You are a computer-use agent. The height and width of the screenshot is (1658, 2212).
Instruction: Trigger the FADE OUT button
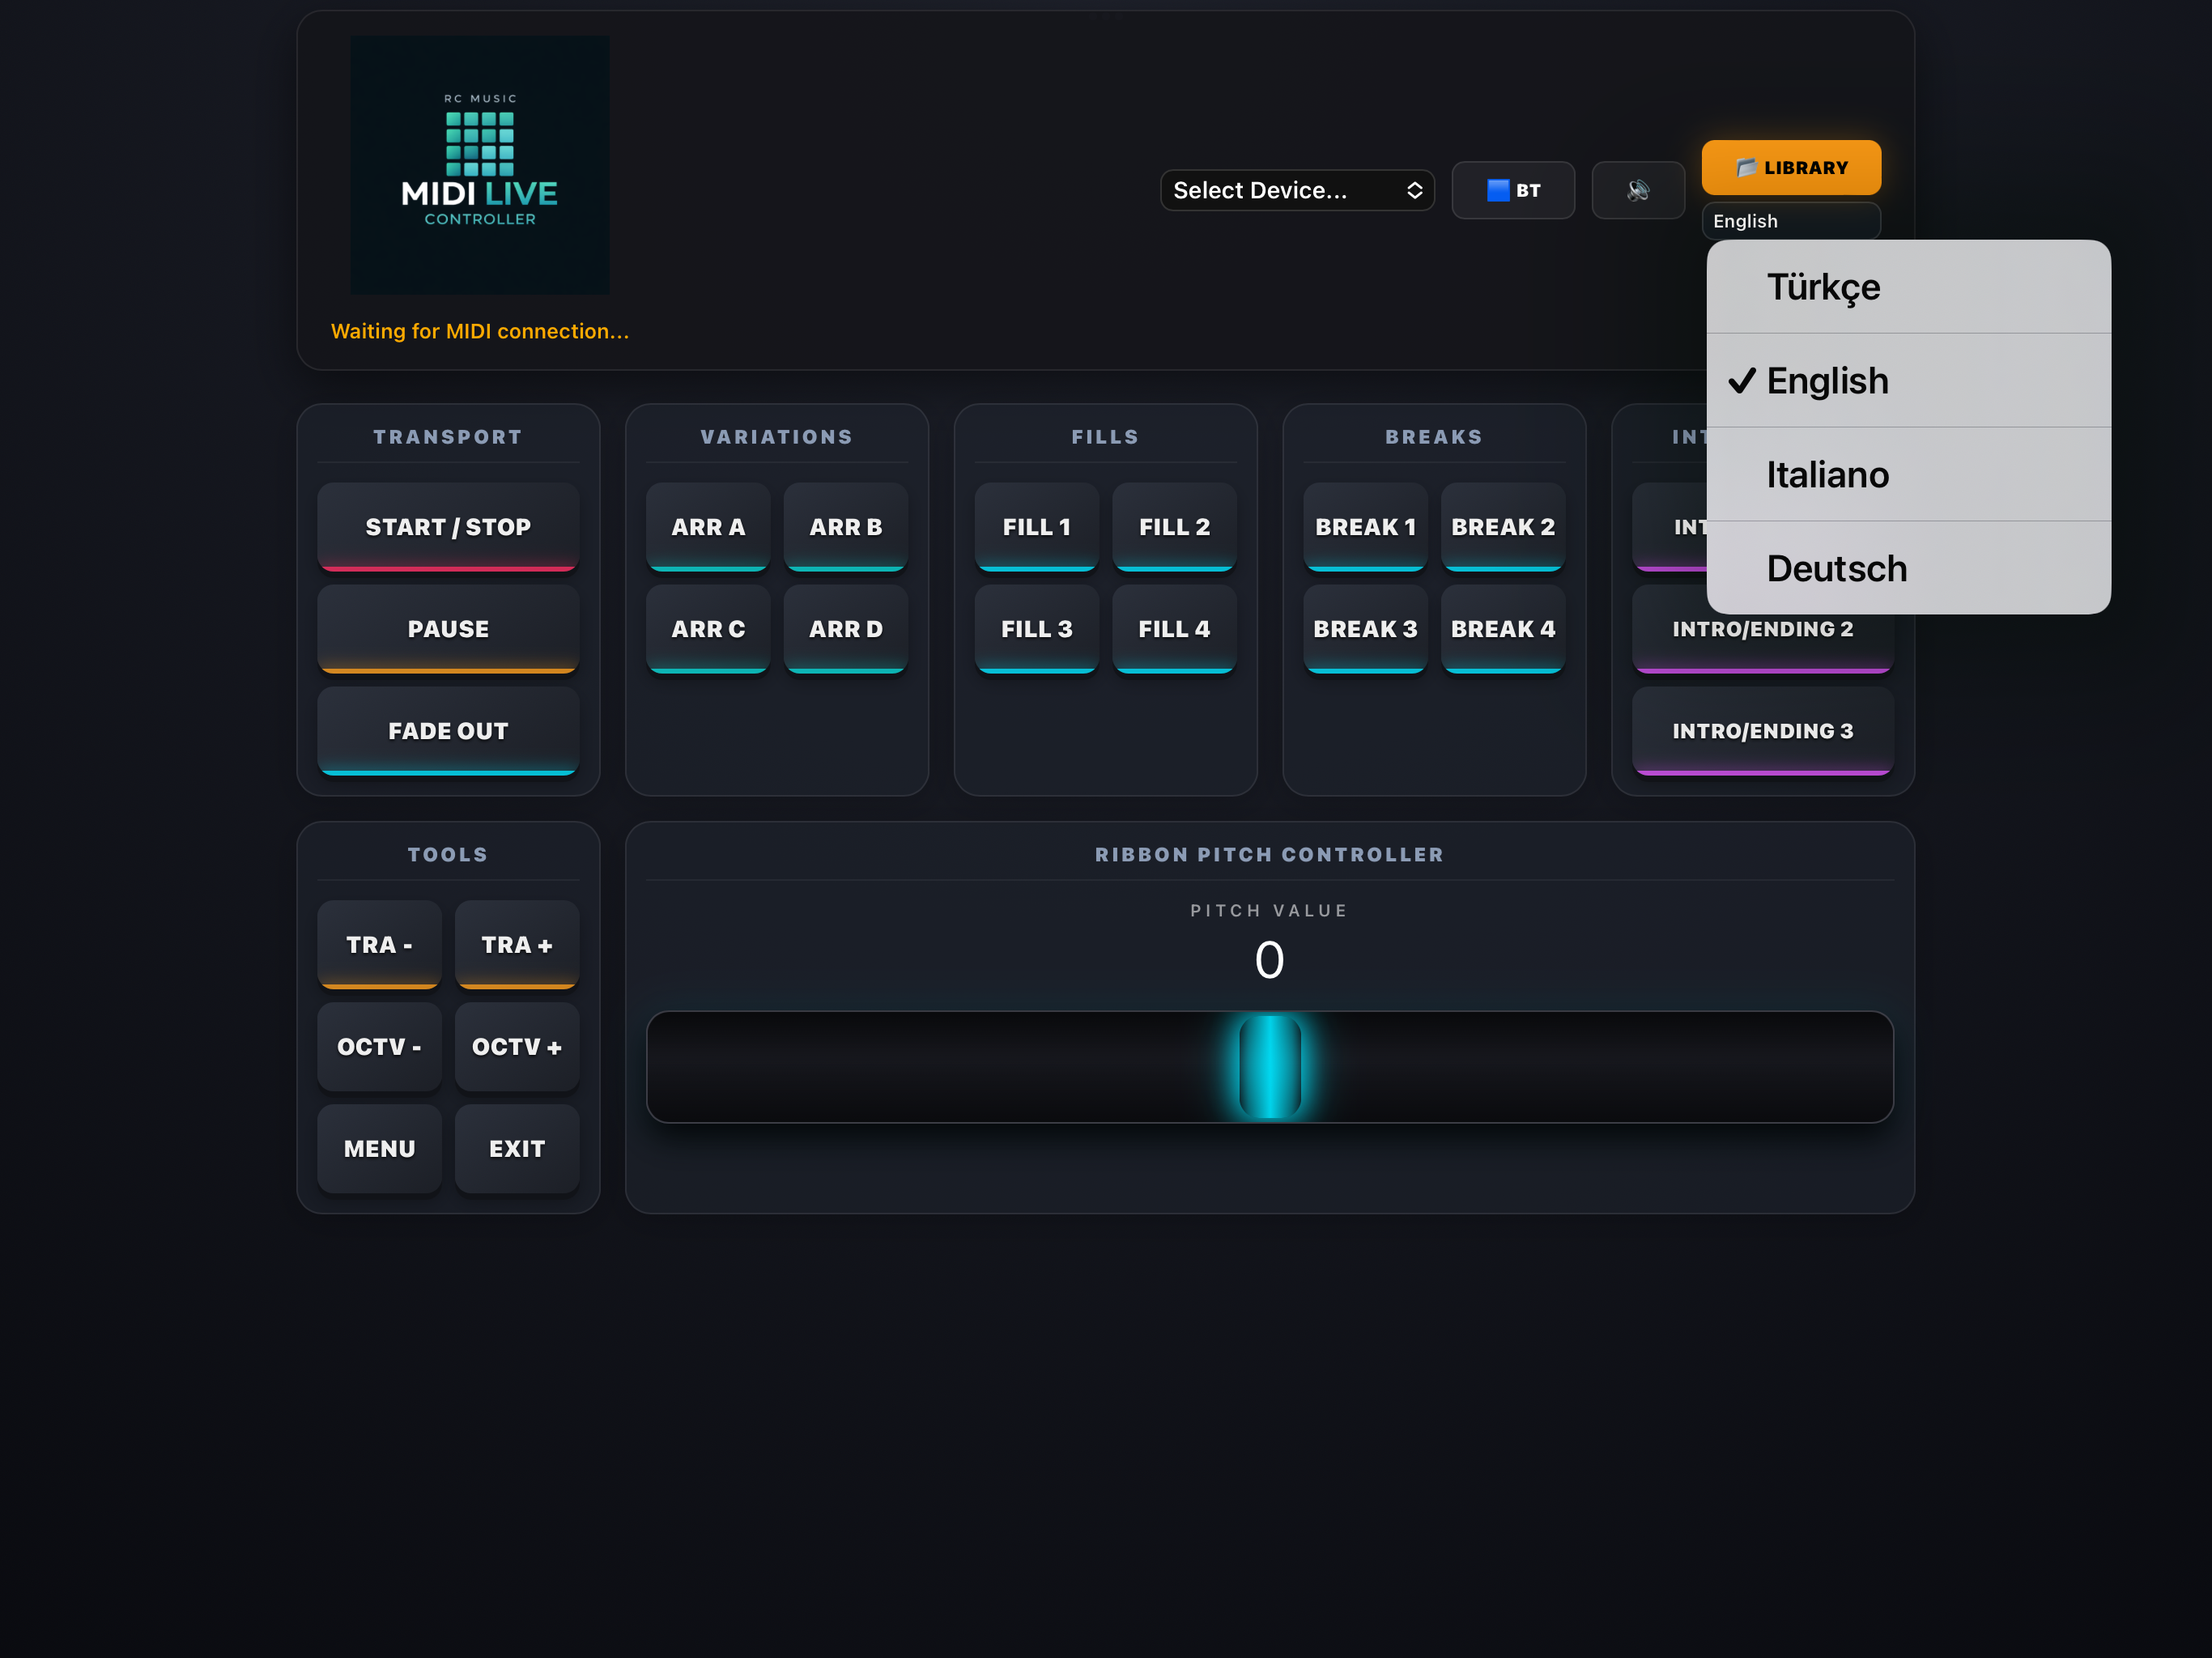[x=448, y=731]
